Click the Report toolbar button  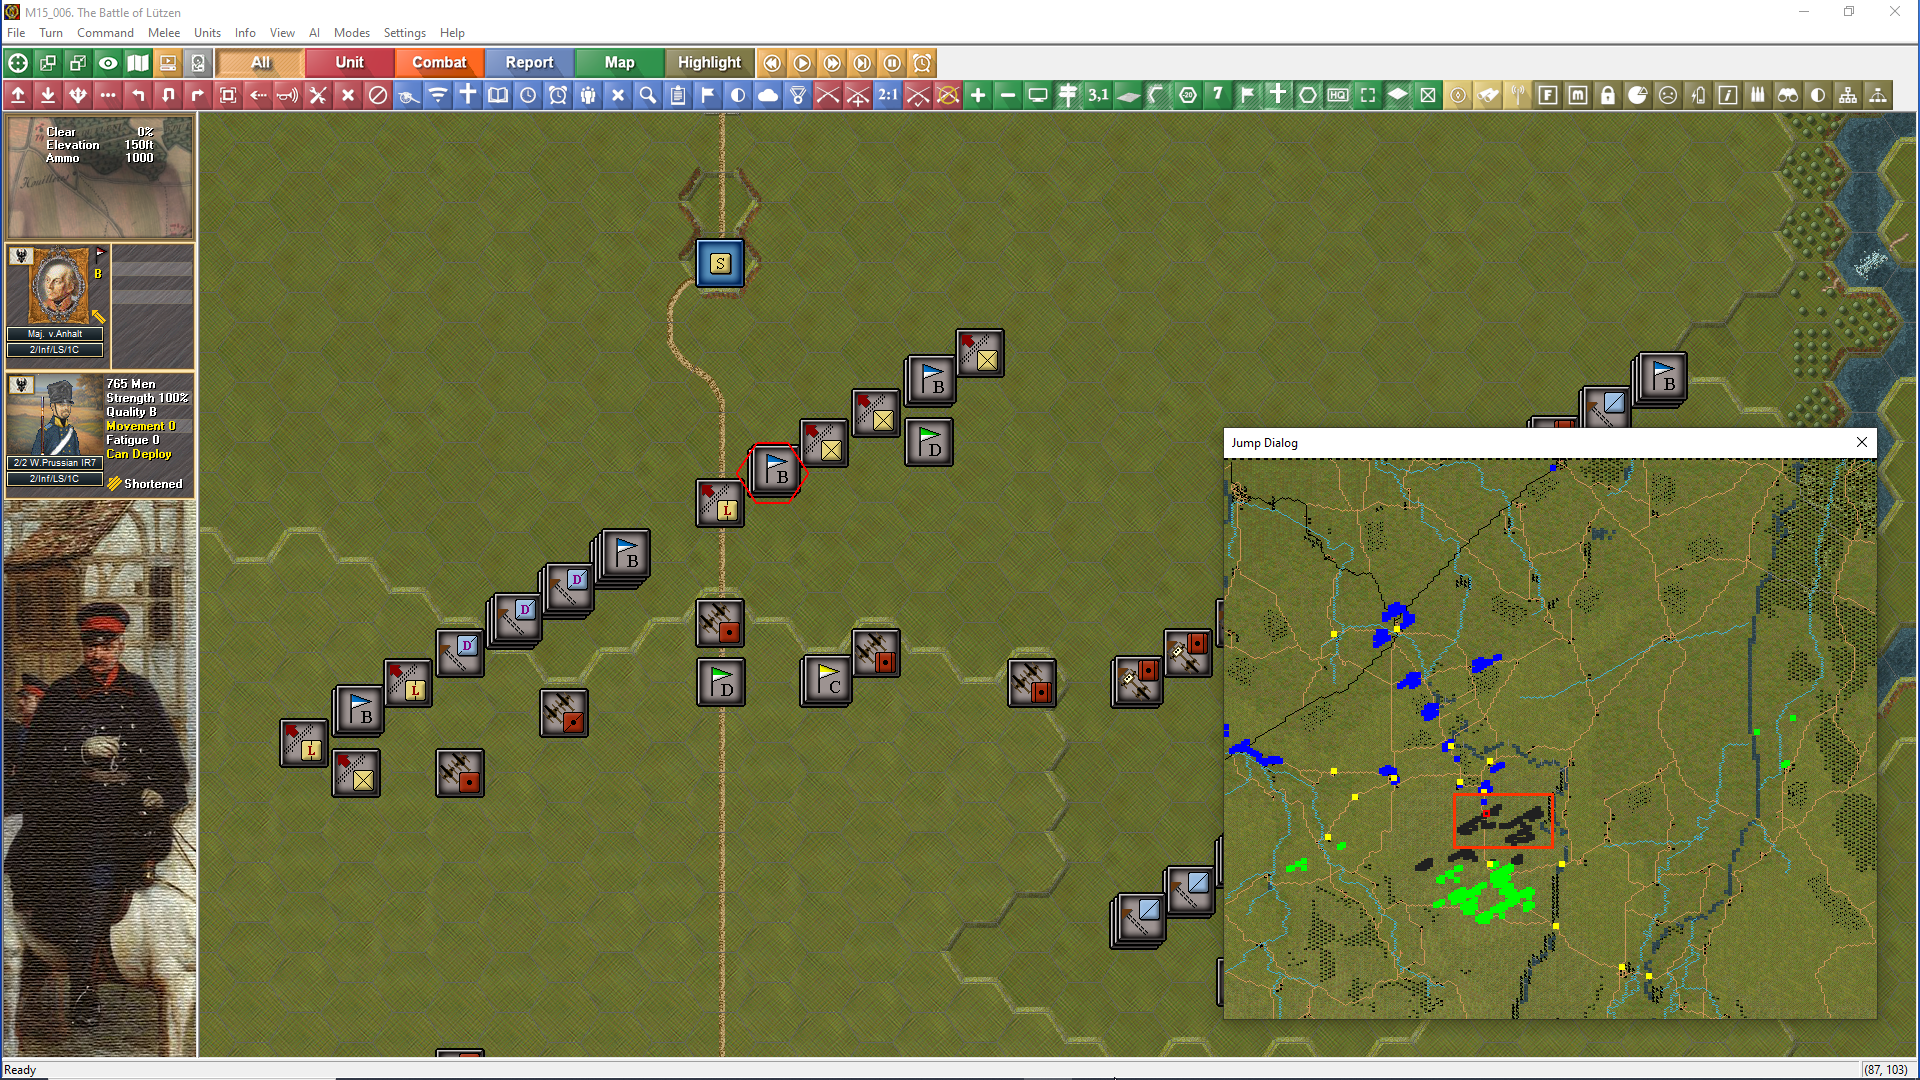[529, 63]
